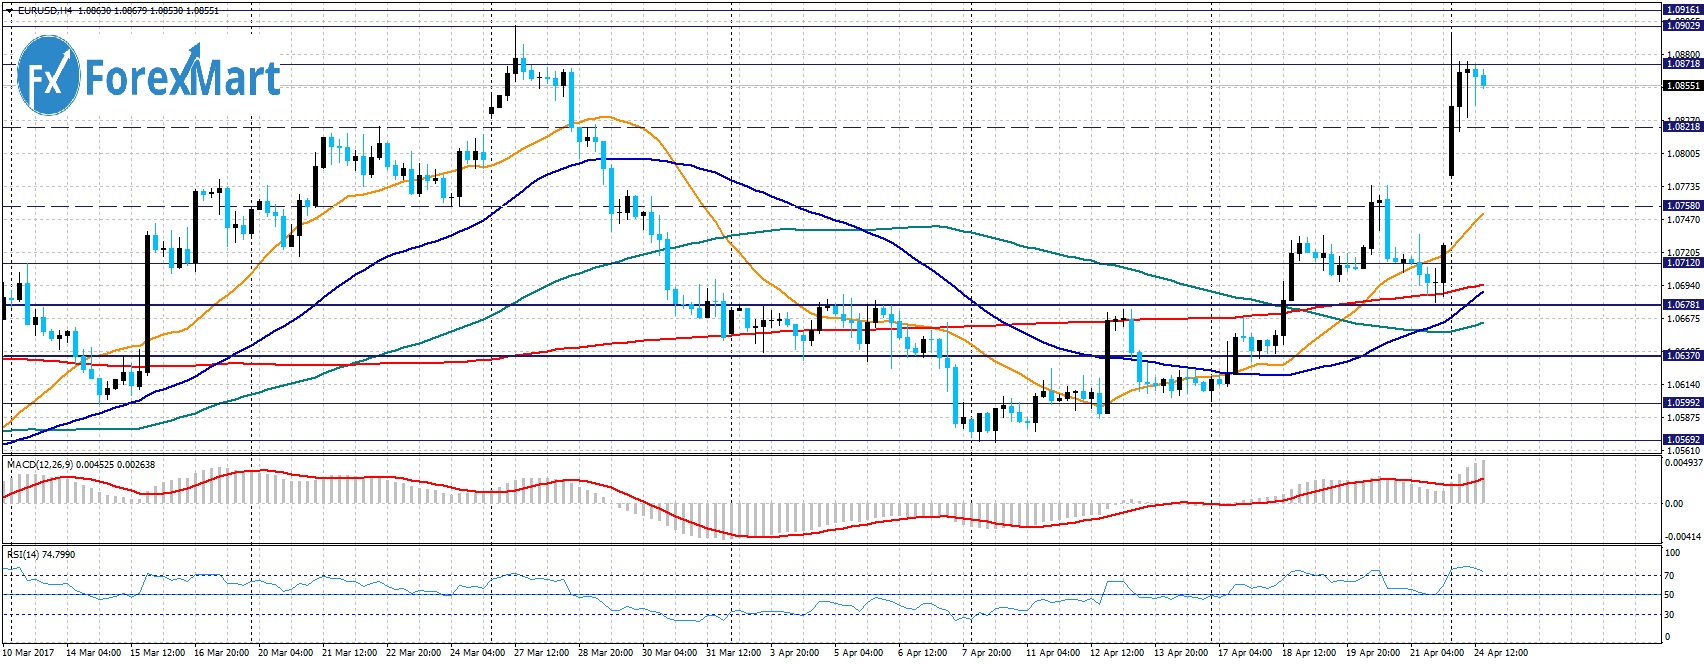Select the 1.05692 price level label

(x=1682, y=440)
